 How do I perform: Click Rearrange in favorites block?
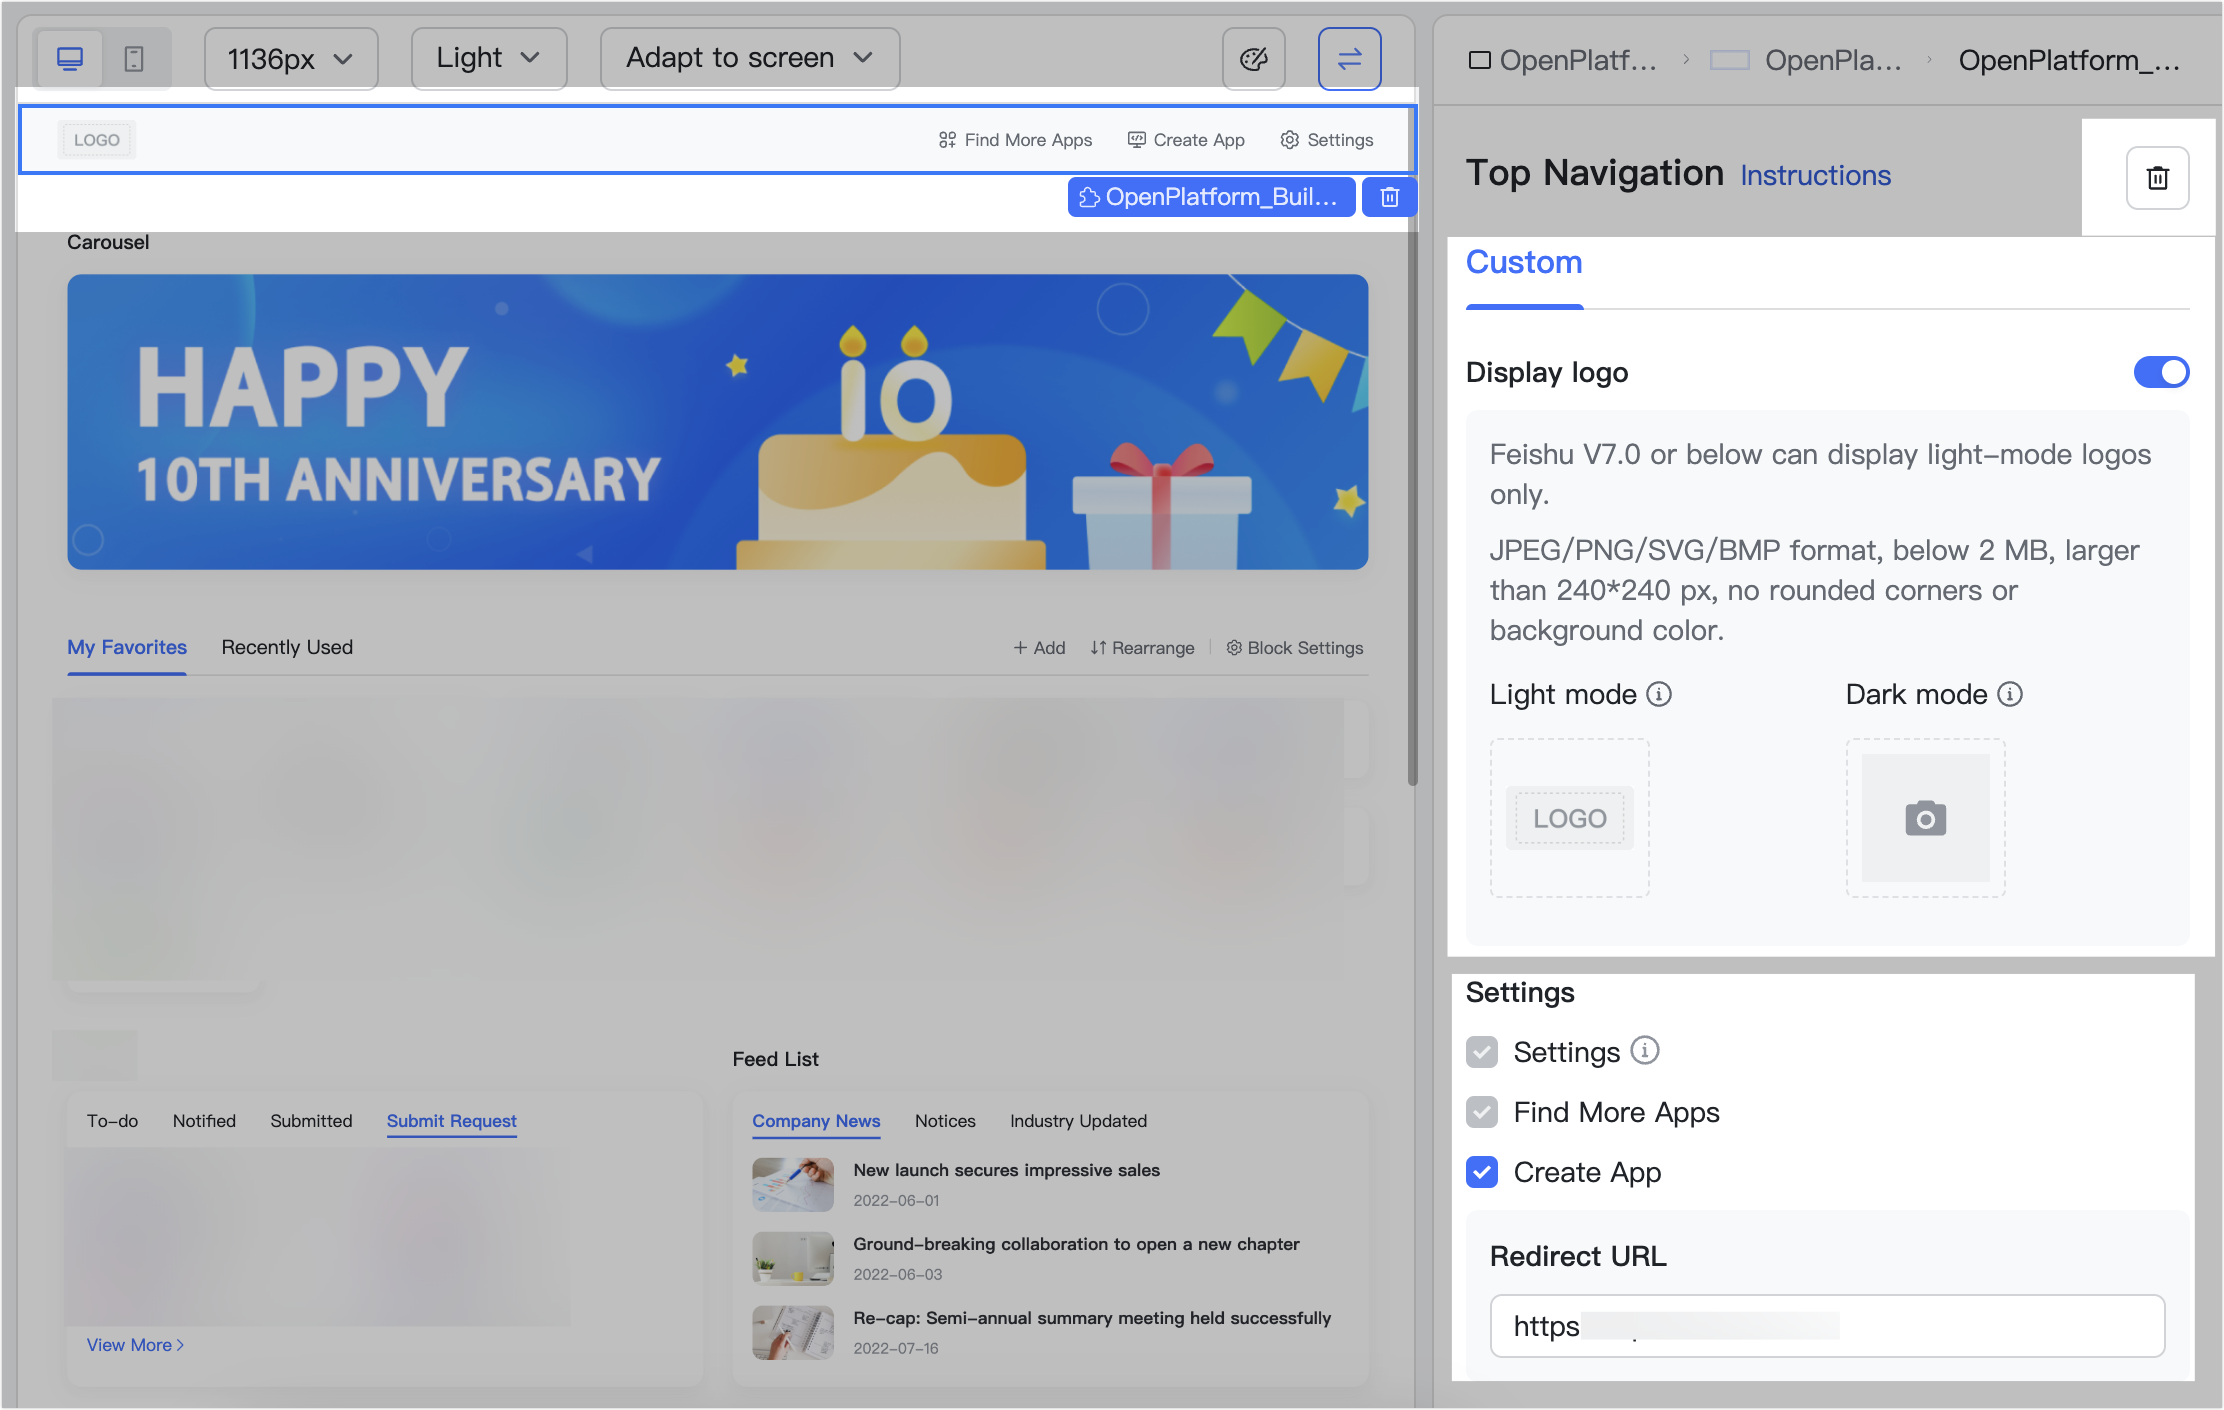[x=1142, y=648]
